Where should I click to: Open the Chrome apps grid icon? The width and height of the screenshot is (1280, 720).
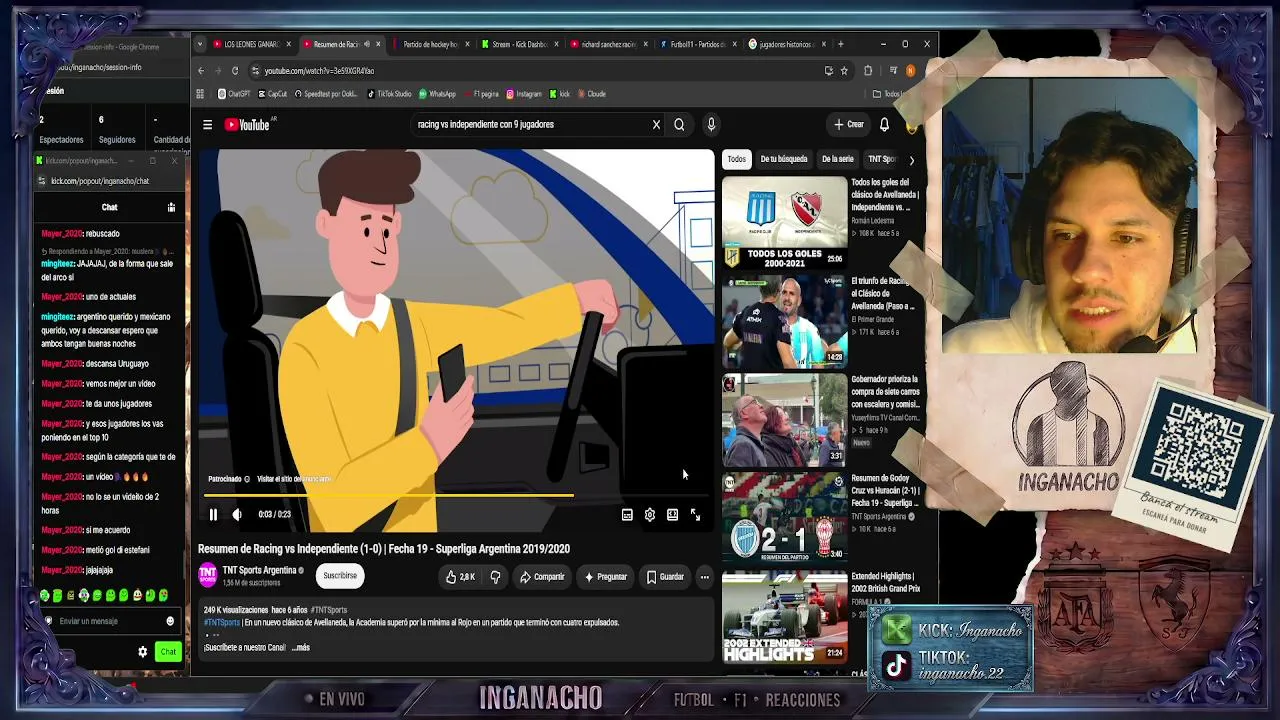click(200, 94)
